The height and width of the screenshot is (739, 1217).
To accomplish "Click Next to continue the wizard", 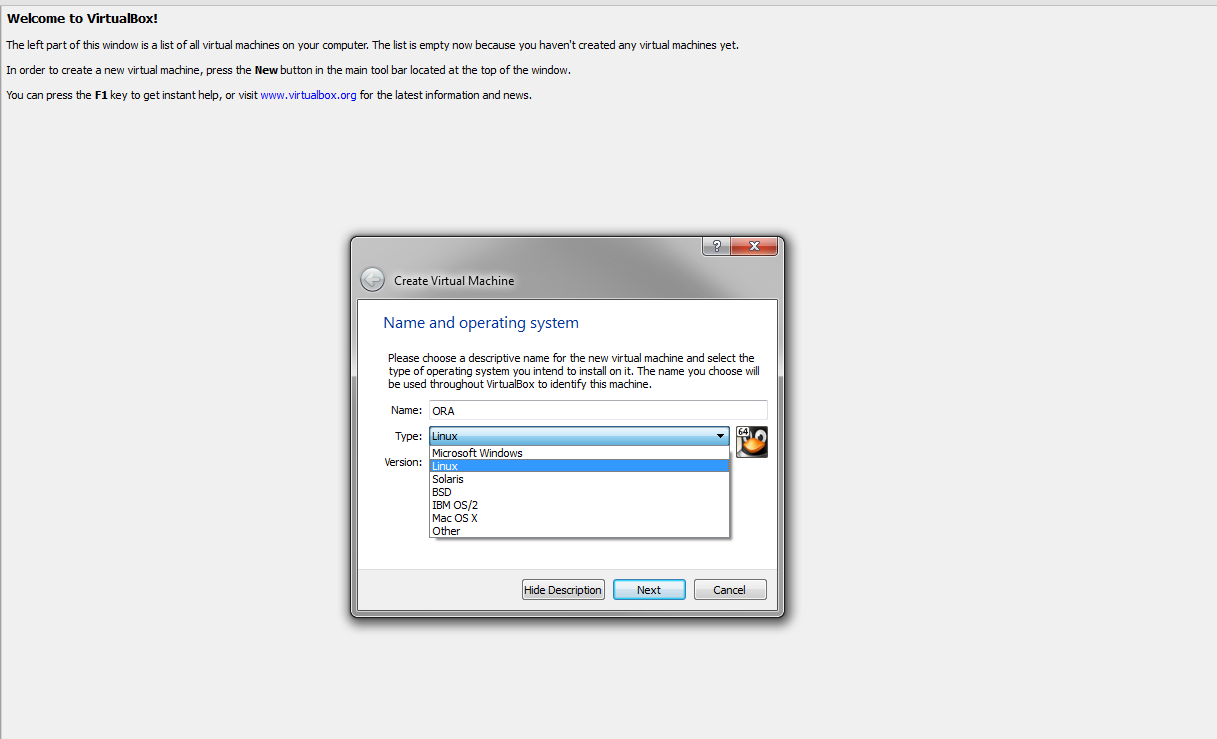I will tap(649, 590).
